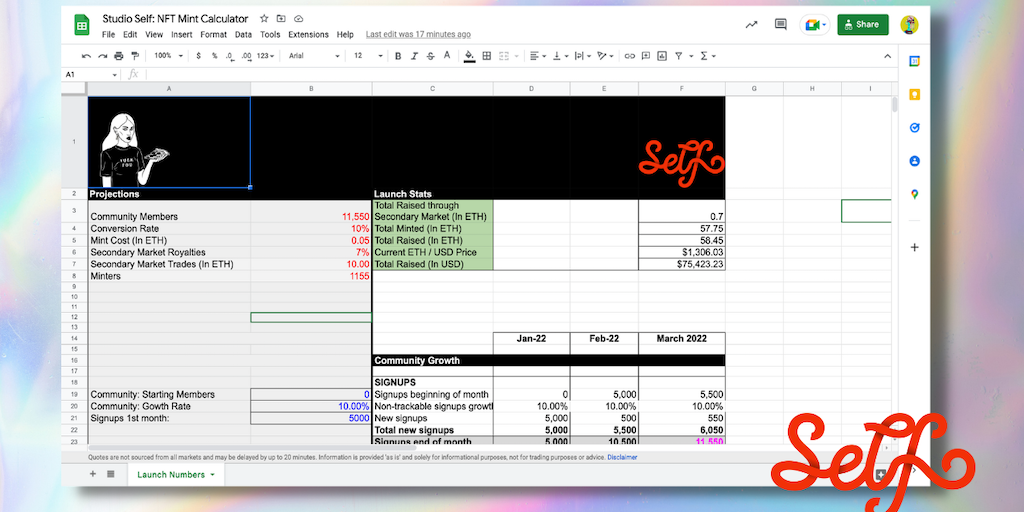Select the paint format tool

coord(135,56)
